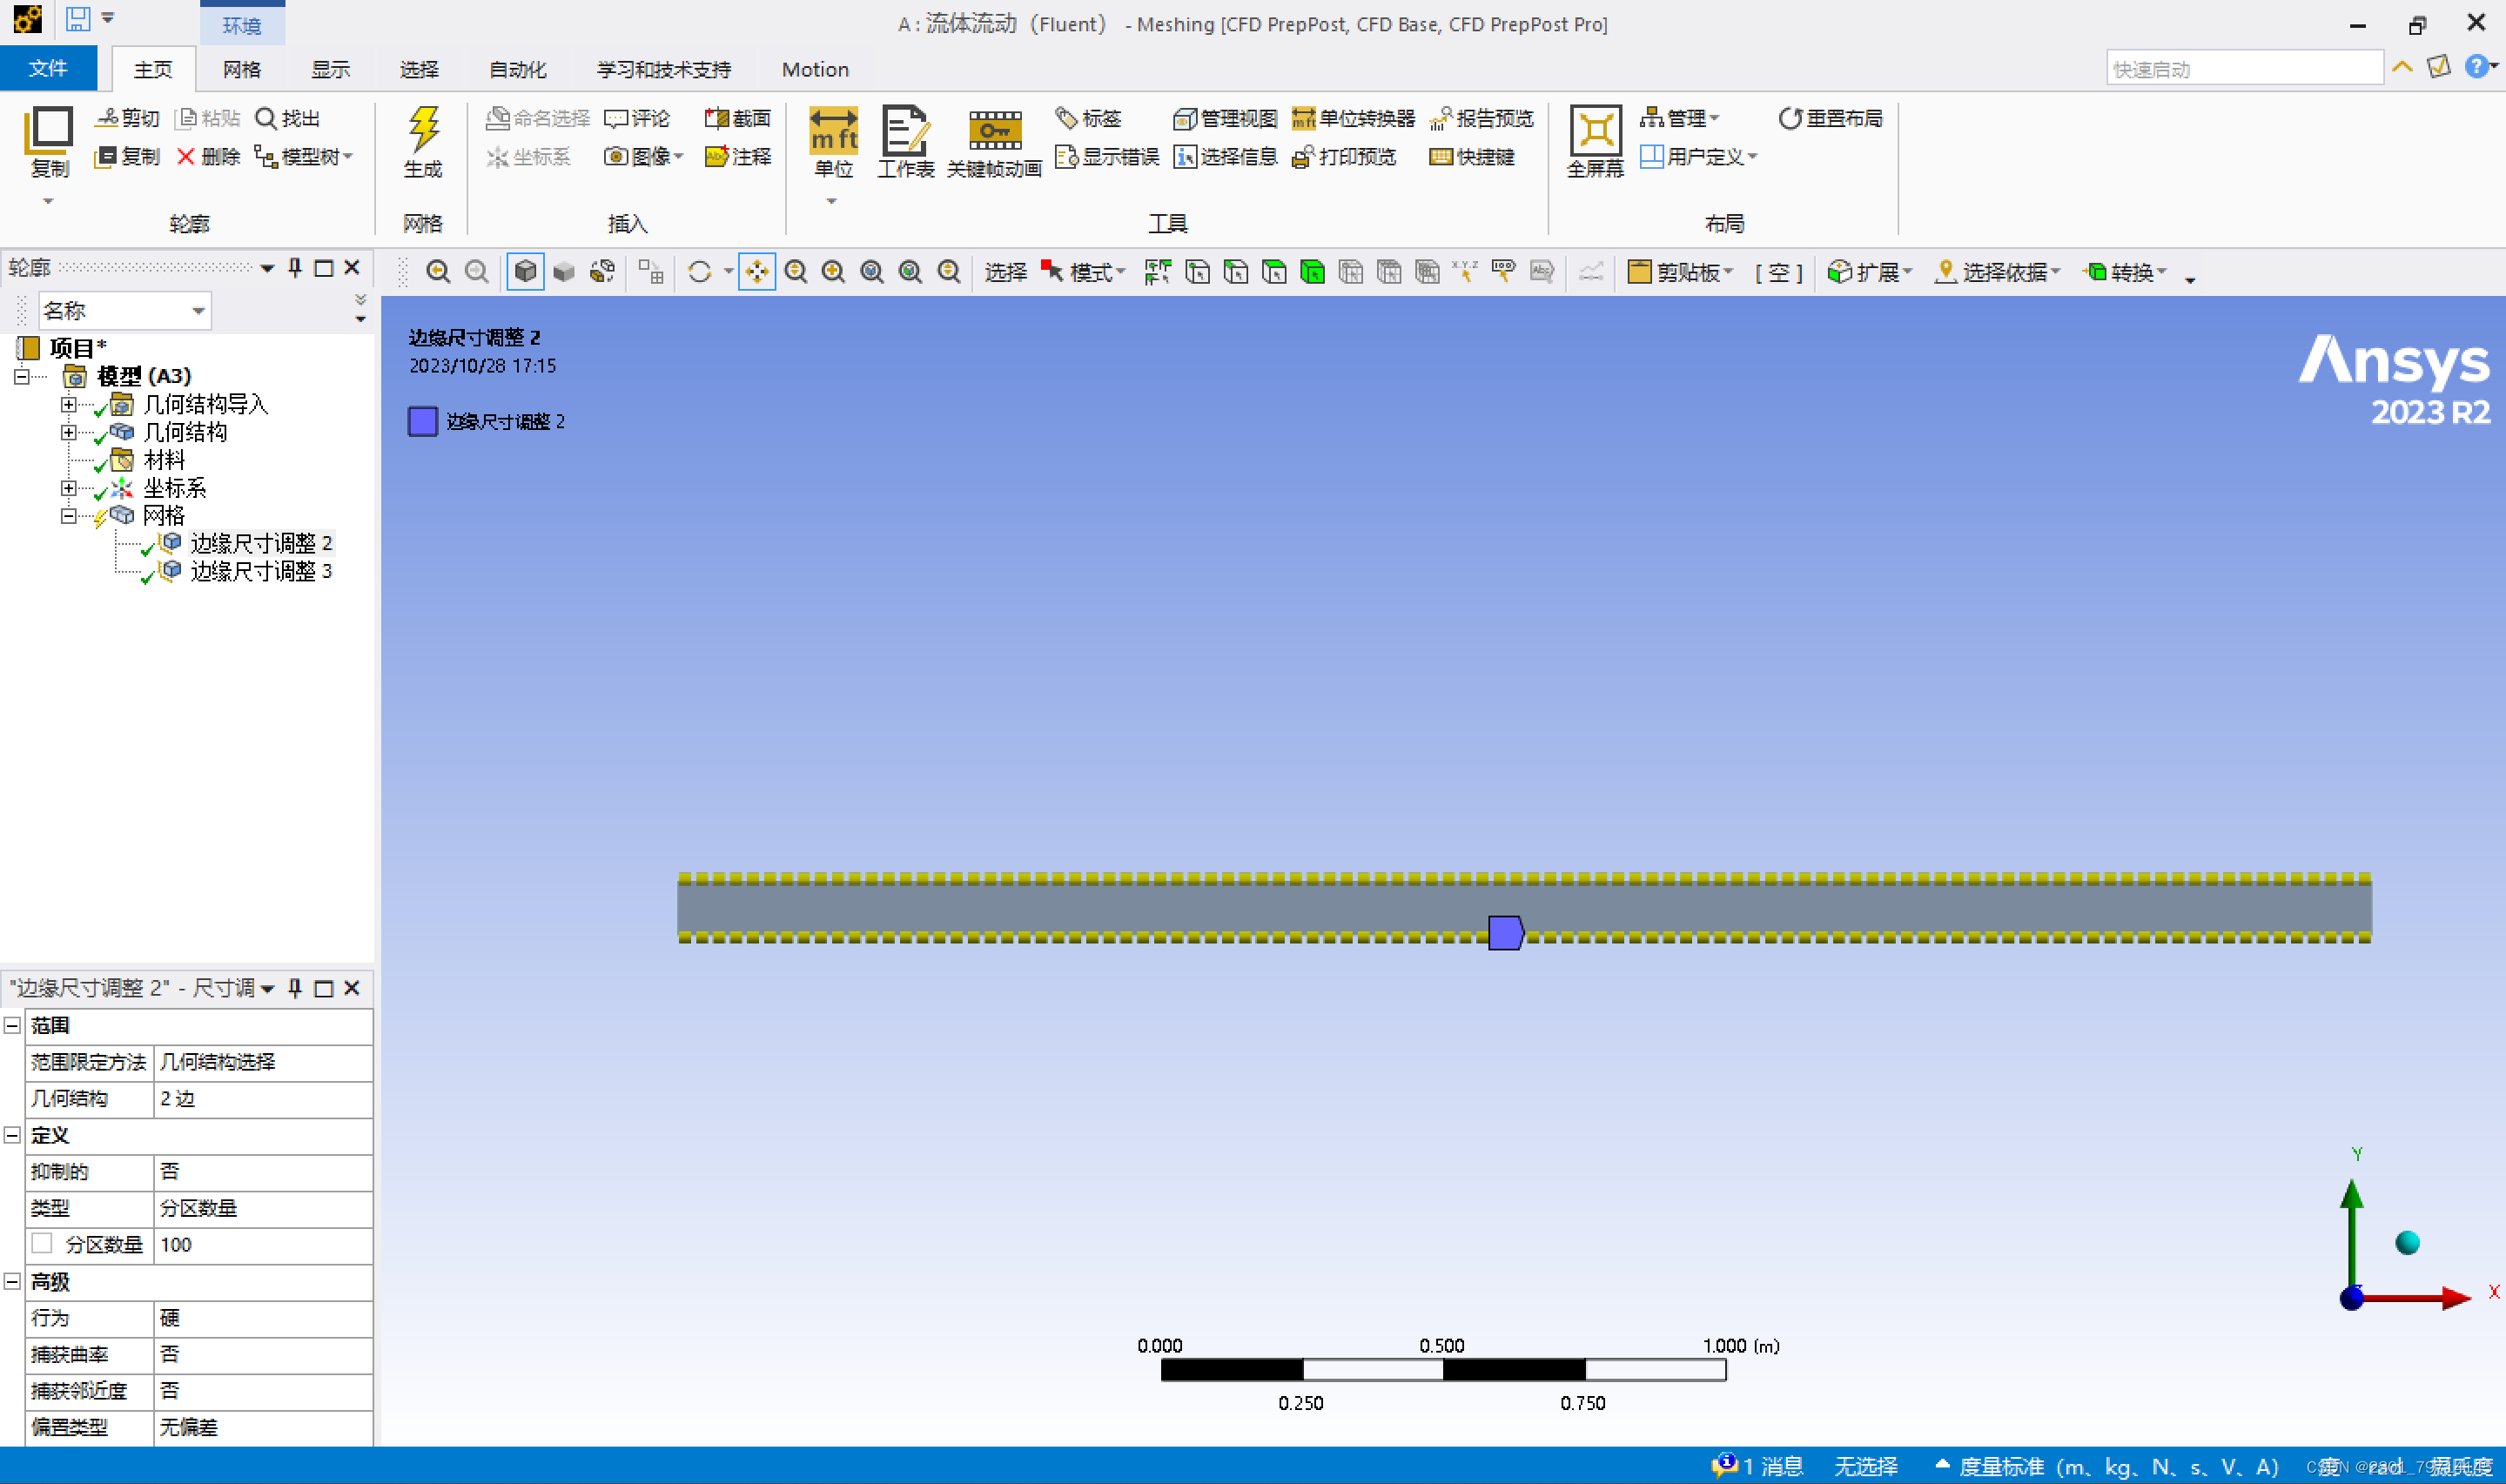Open the 单位转换器 unit converter
The width and height of the screenshot is (2506, 1484).
coord(1353,118)
